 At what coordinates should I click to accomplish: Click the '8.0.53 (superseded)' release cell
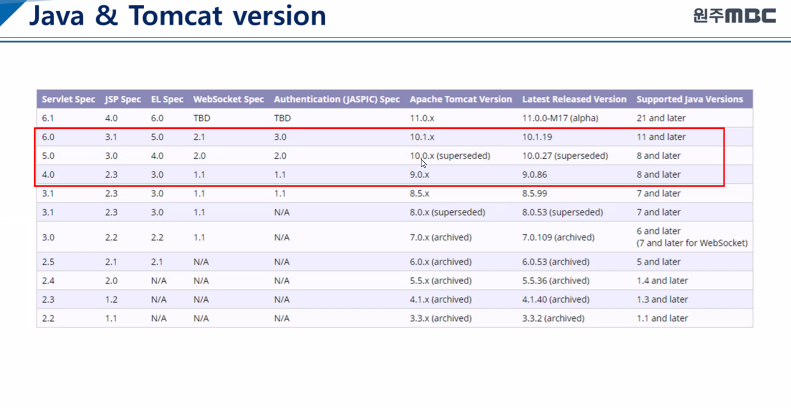[x=562, y=212]
